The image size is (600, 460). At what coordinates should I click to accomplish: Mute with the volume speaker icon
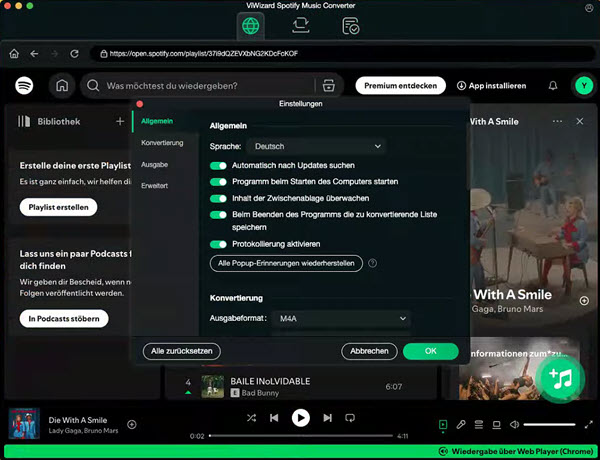[x=514, y=424]
